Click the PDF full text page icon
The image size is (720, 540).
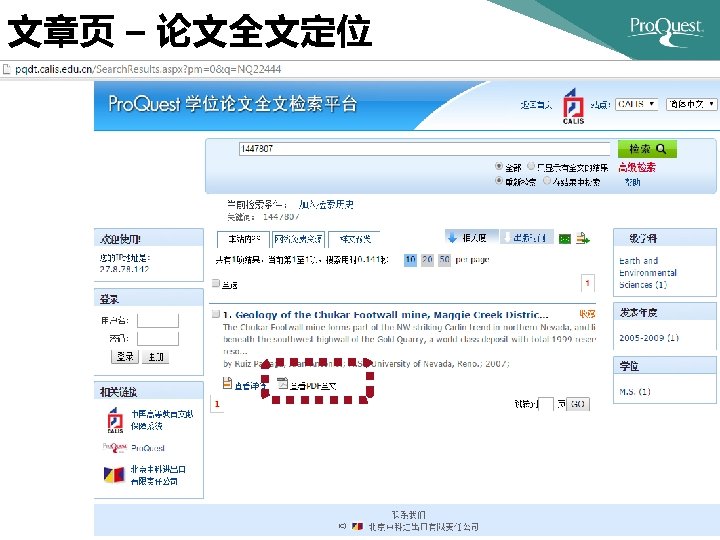click(283, 383)
